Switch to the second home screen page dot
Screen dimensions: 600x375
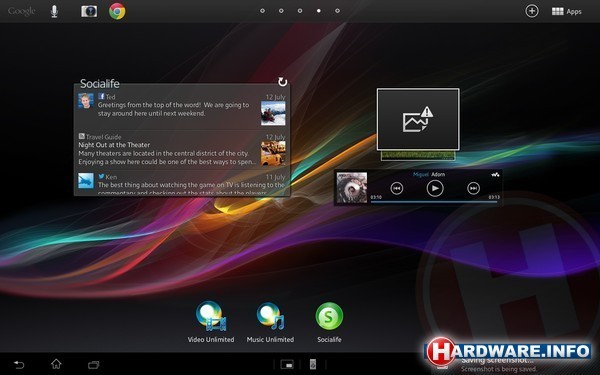pos(281,11)
